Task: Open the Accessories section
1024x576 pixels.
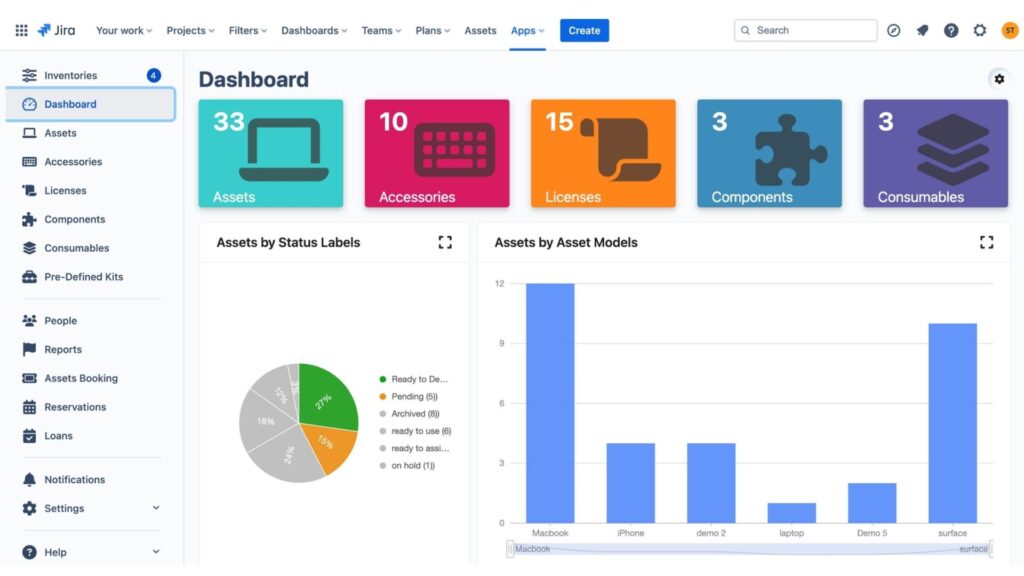Action: [x=73, y=161]
